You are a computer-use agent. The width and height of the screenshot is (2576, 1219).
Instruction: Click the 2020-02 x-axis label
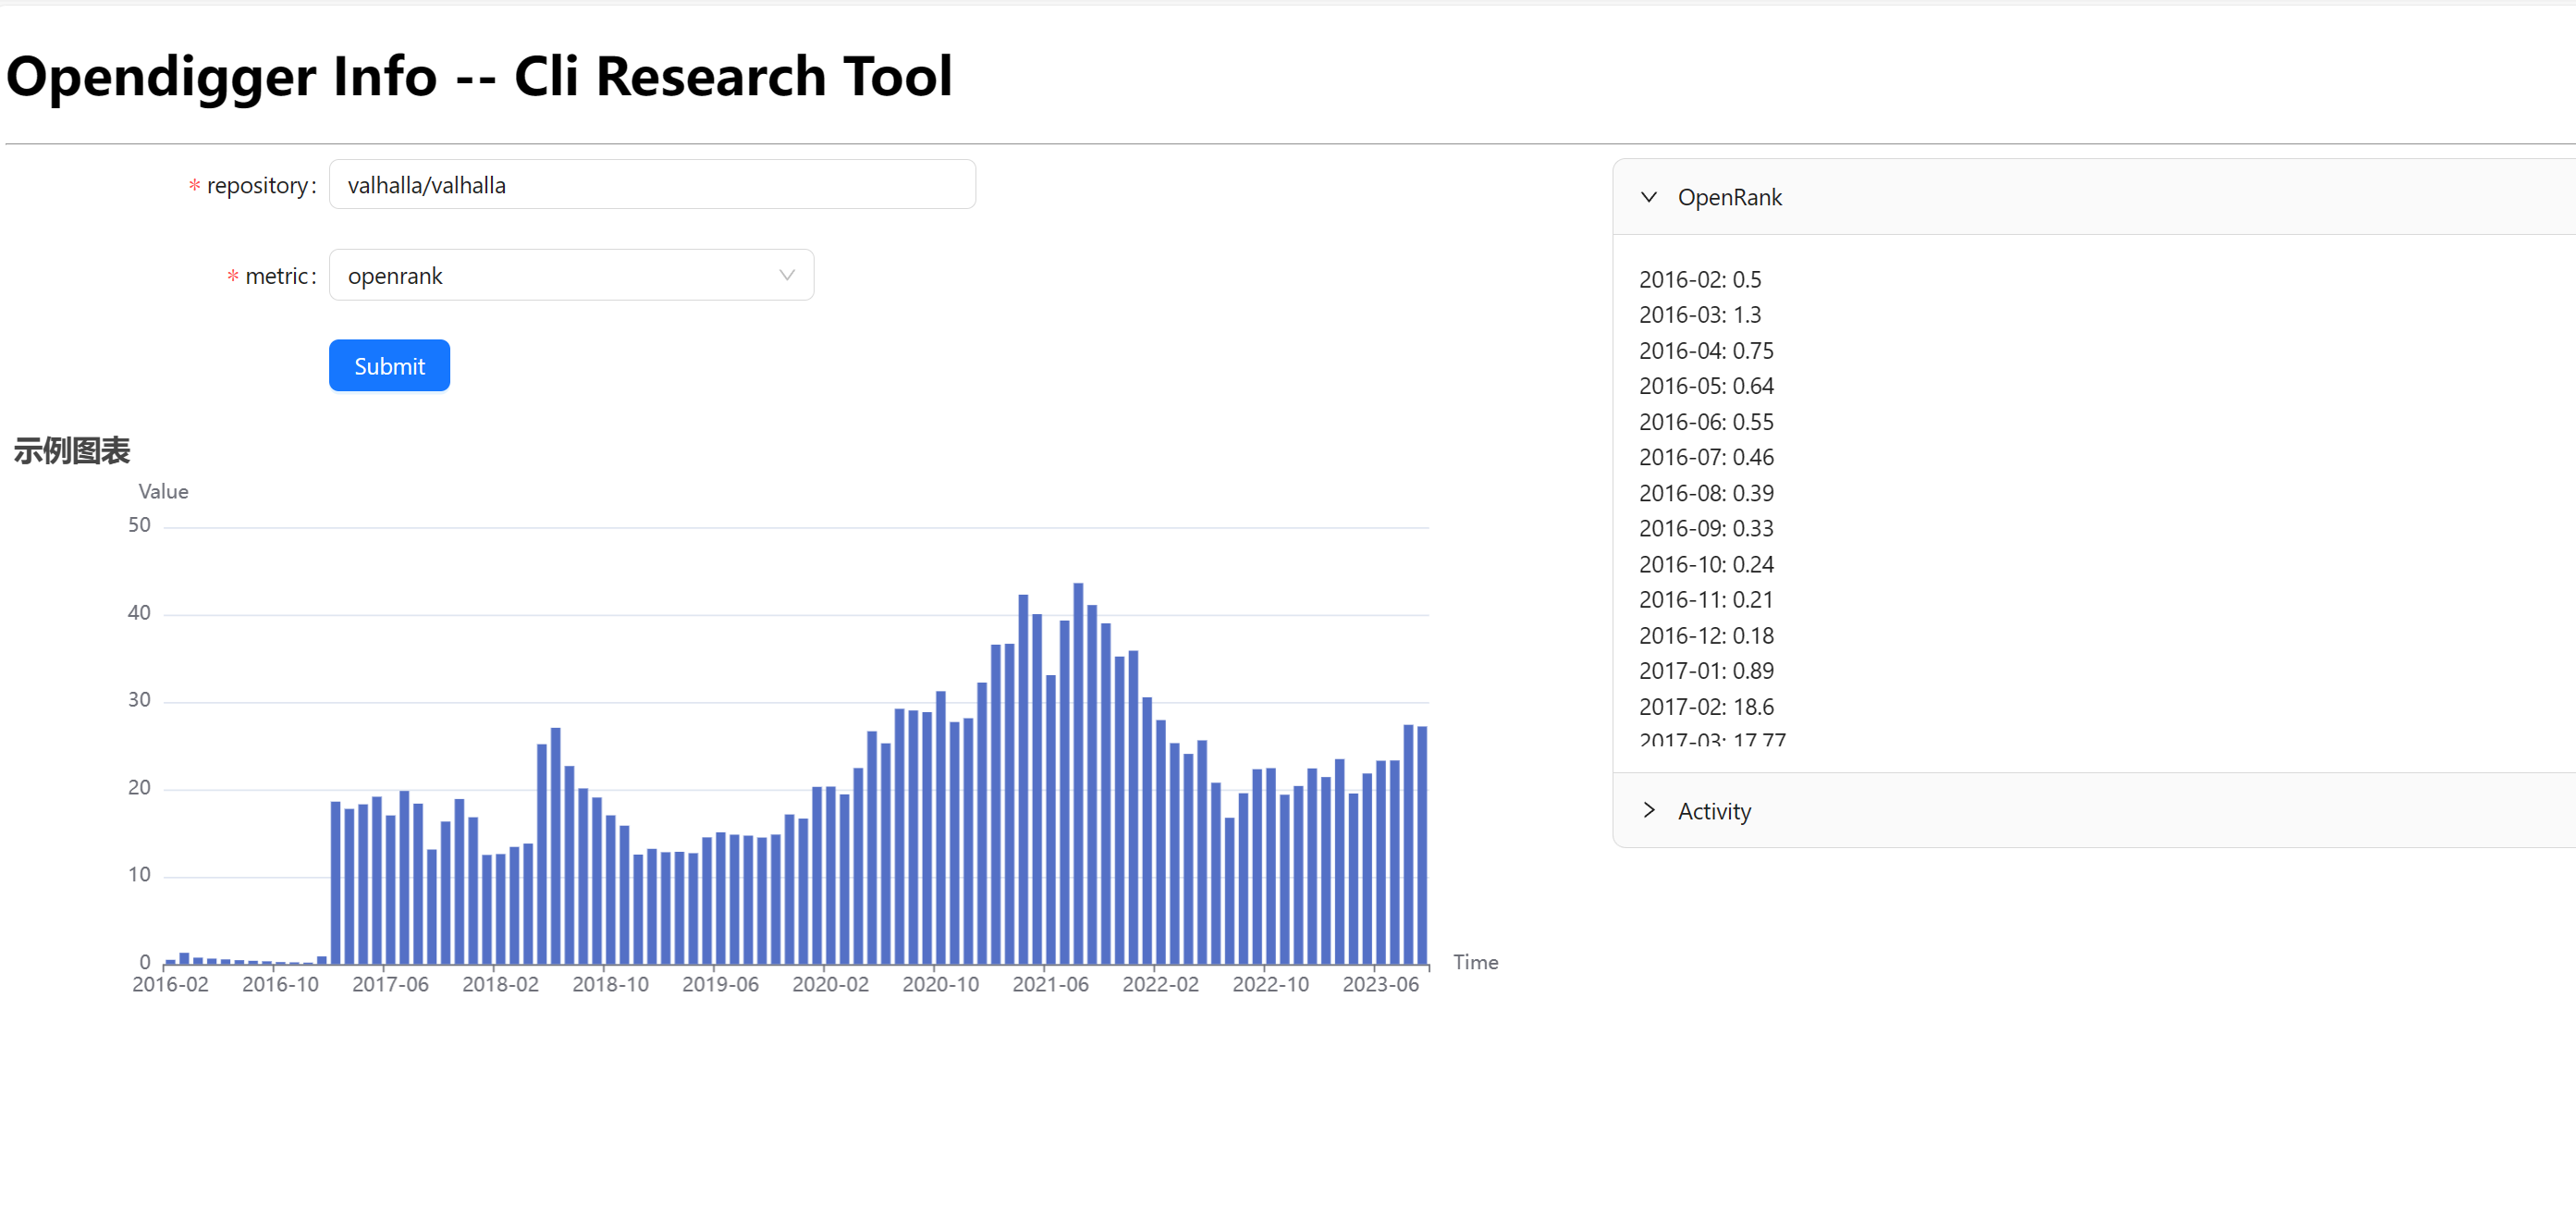[x=830, y=985]
